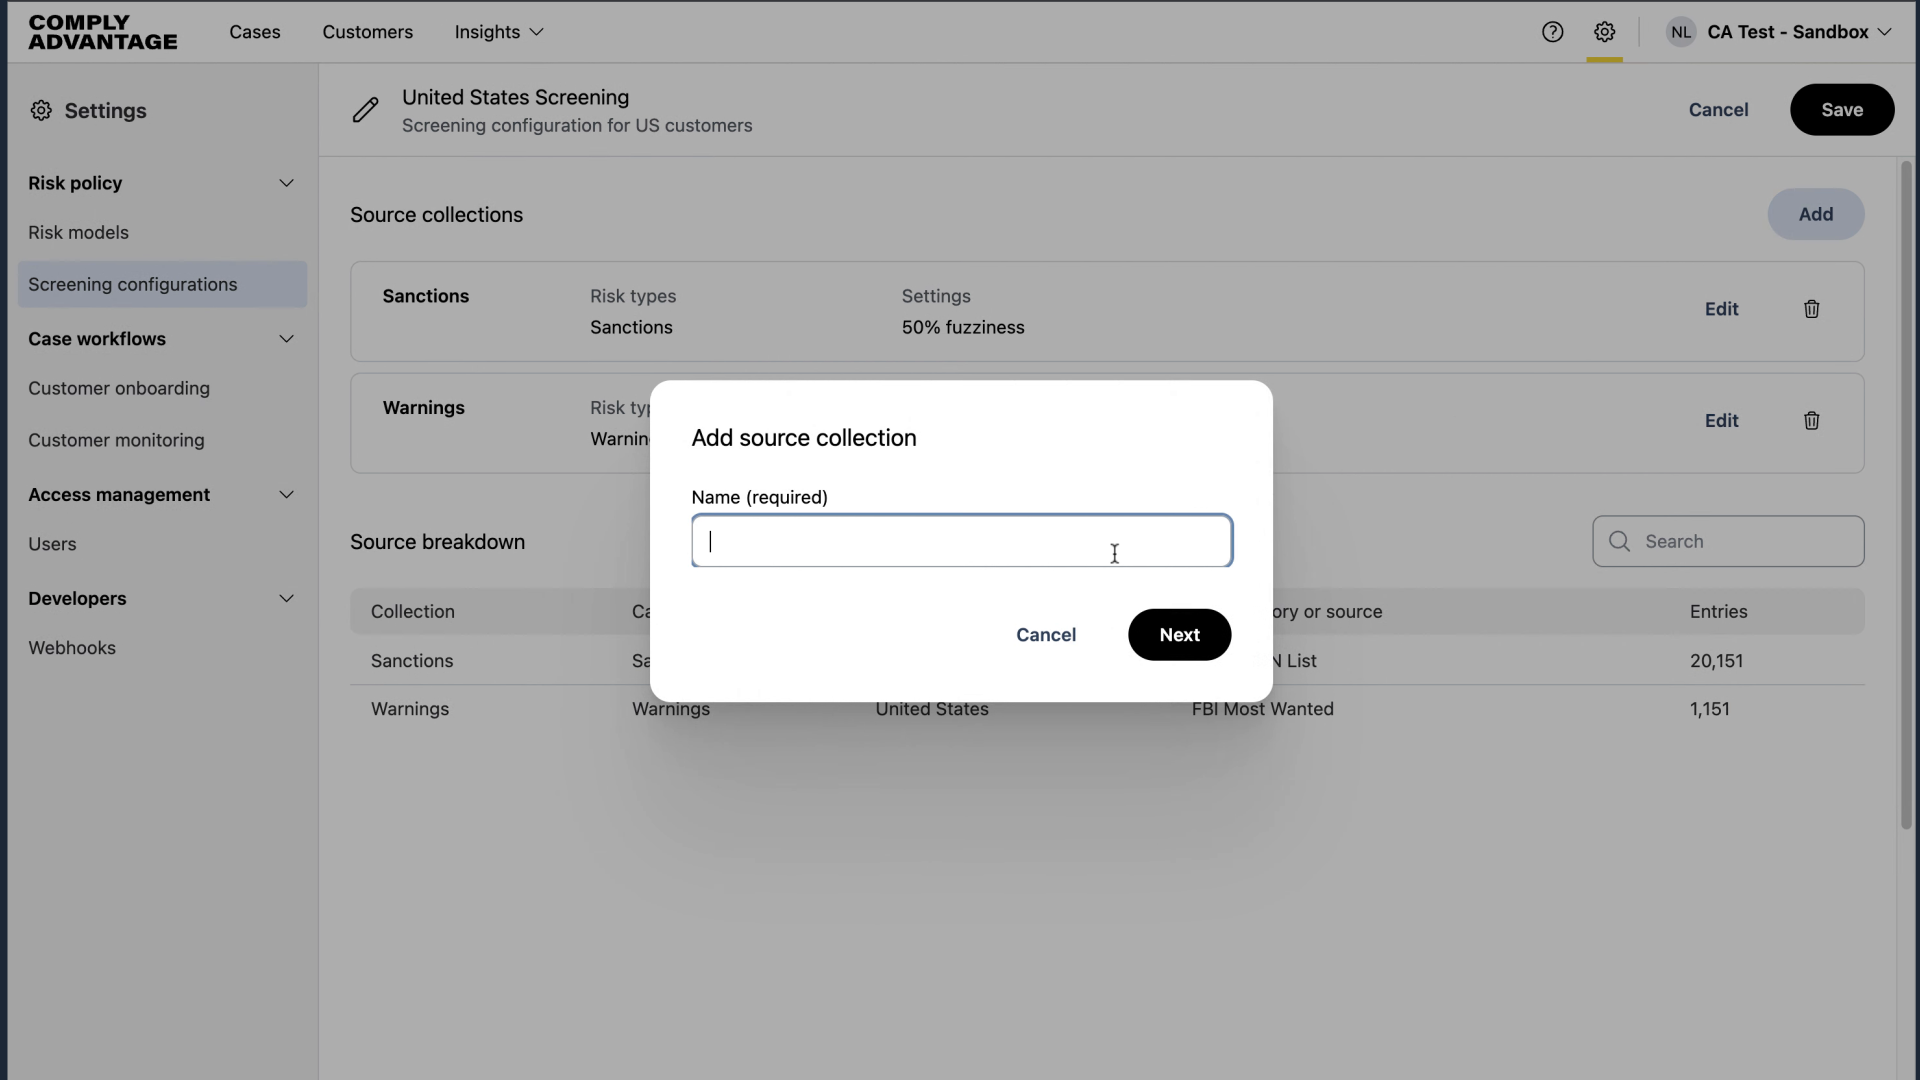
Task: Click the magnifier icon in the Search field
Action: click(1619, 541)
